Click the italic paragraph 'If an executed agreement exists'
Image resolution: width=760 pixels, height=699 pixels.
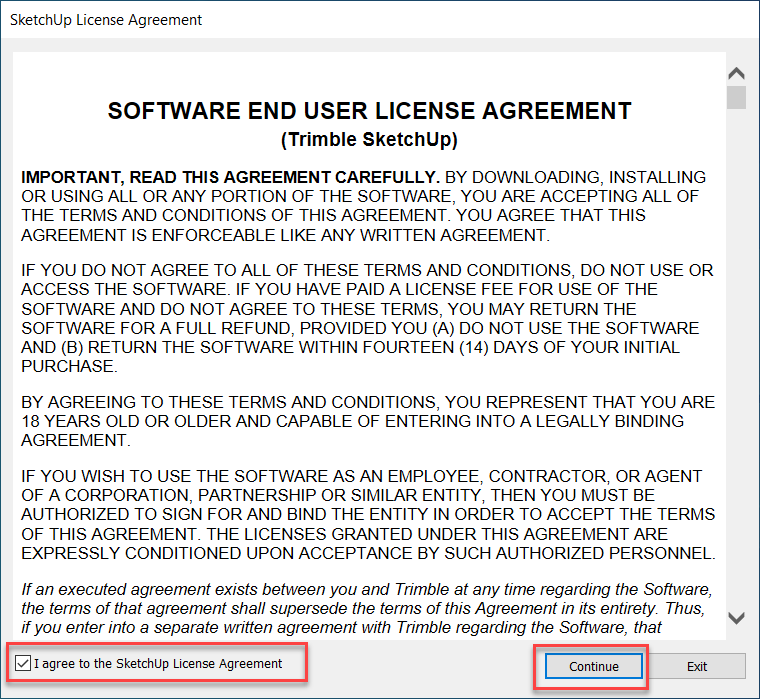367,608
